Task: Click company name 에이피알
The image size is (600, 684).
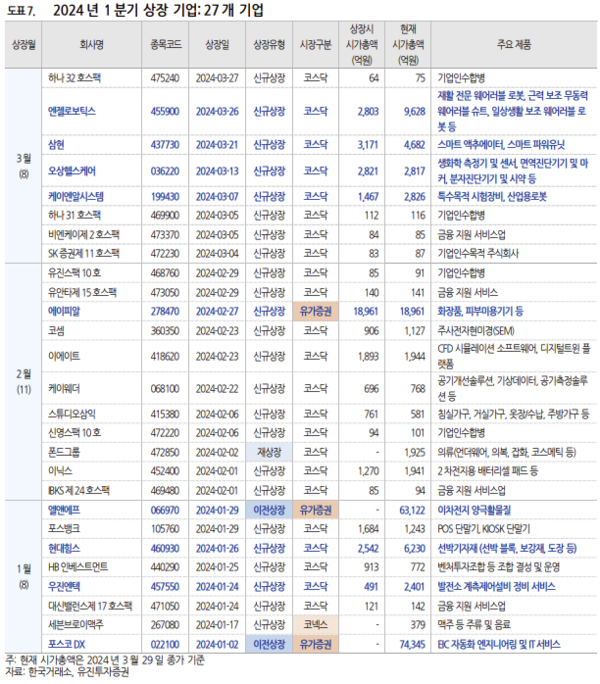Action: pos(64,311)
